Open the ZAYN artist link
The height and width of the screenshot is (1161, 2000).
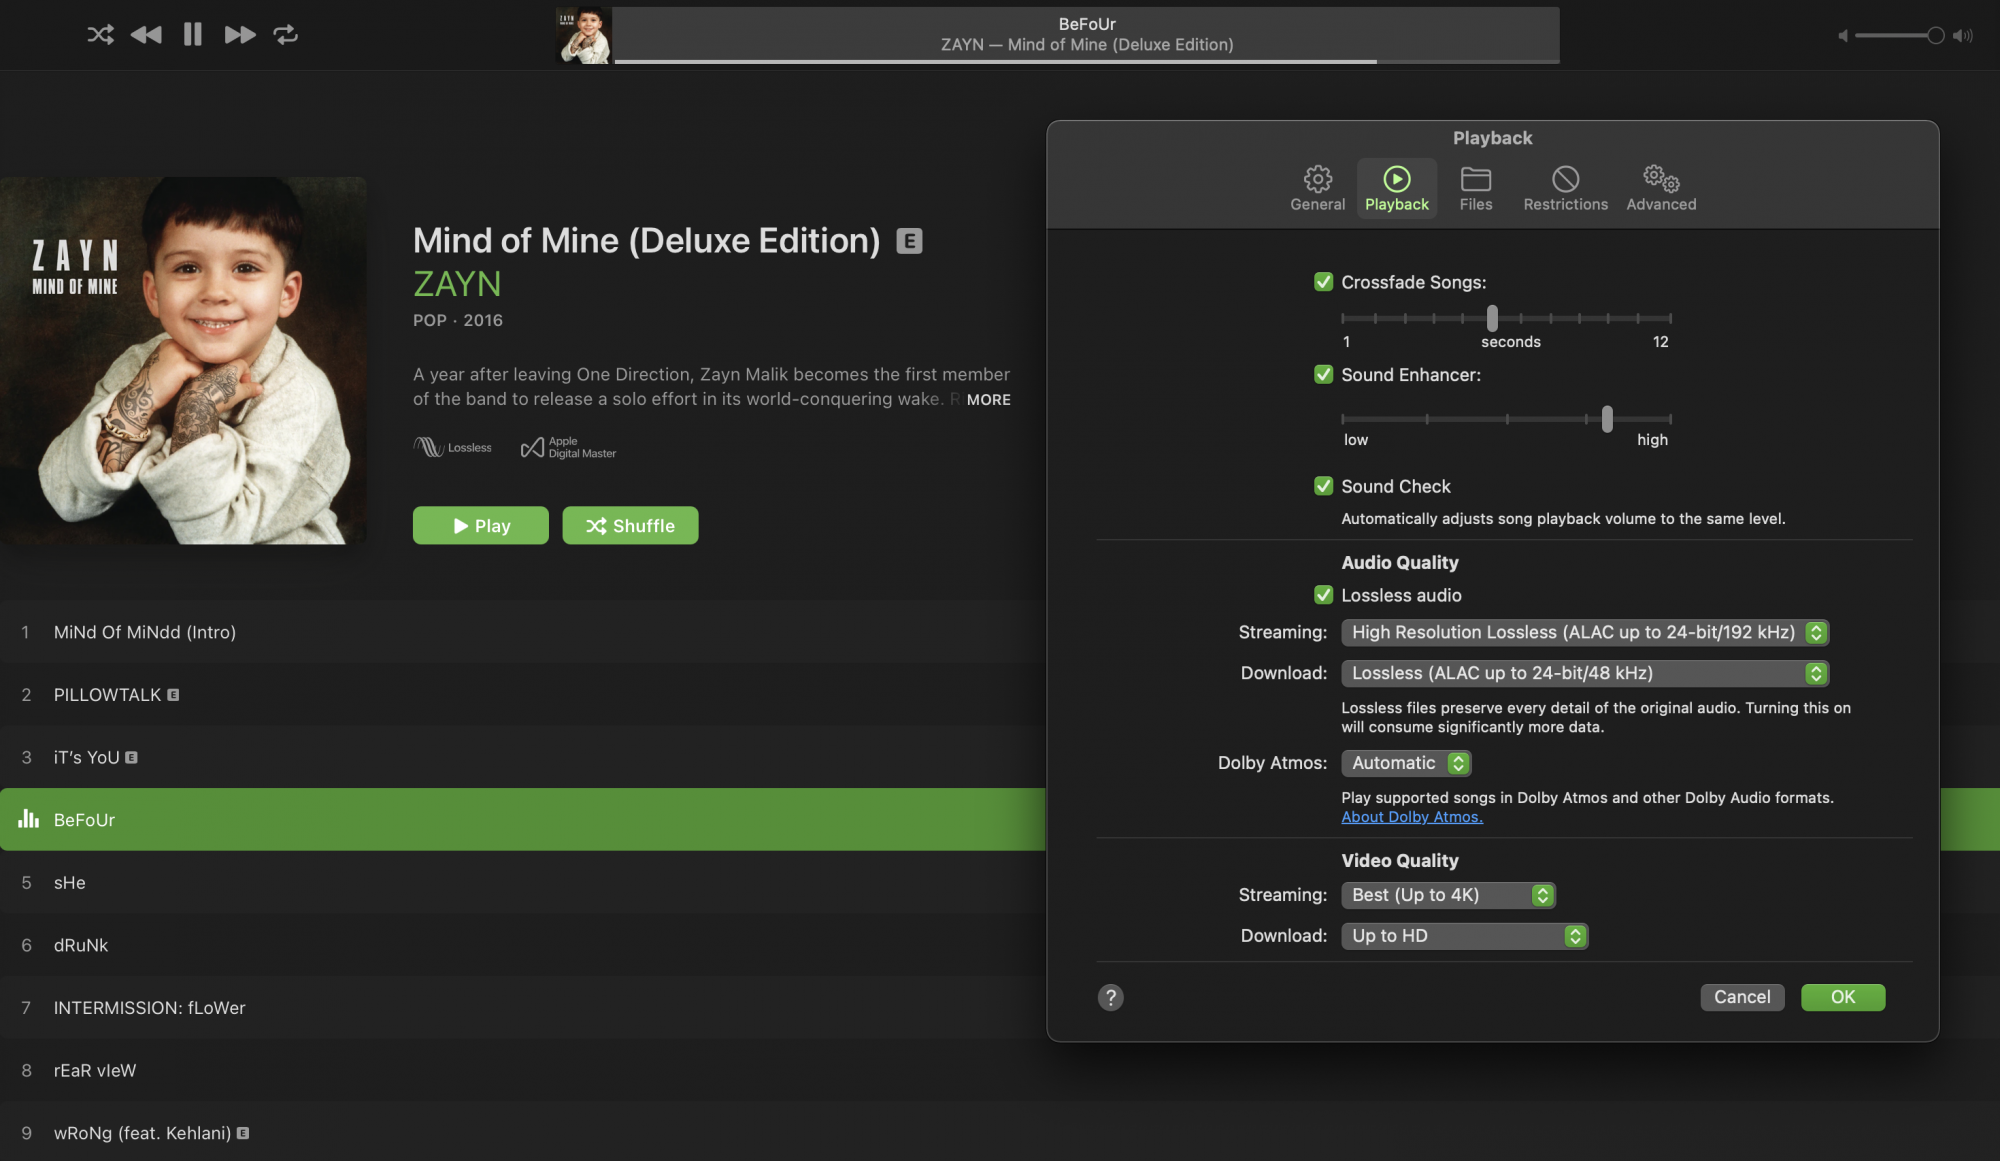point(457,284)
